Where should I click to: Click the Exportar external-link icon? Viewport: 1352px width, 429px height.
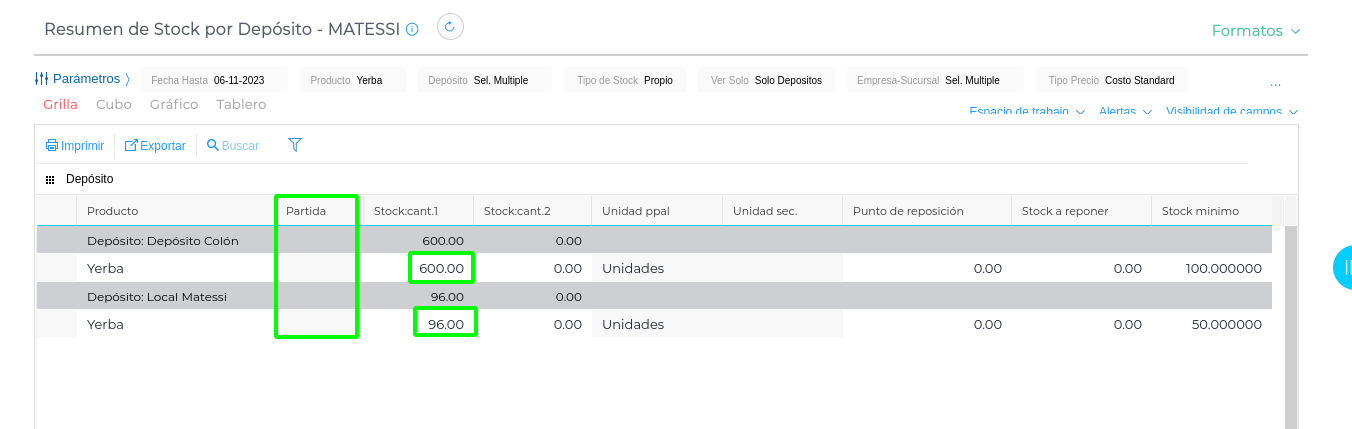coord(131,146)
